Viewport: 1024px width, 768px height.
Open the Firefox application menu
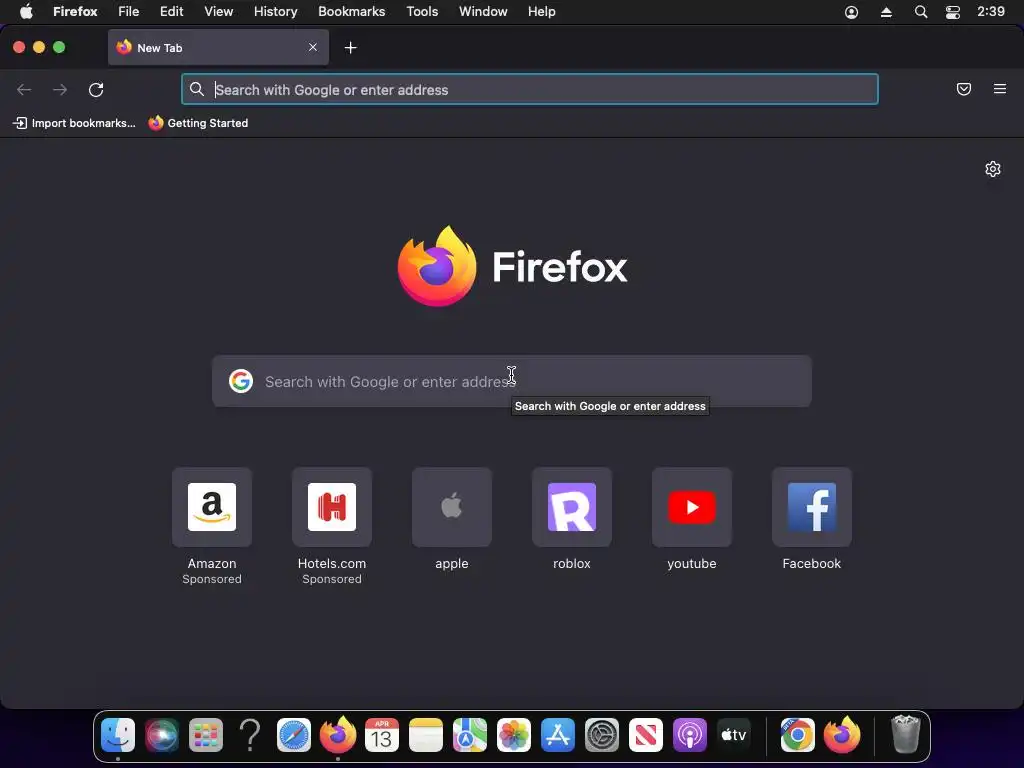75,12
